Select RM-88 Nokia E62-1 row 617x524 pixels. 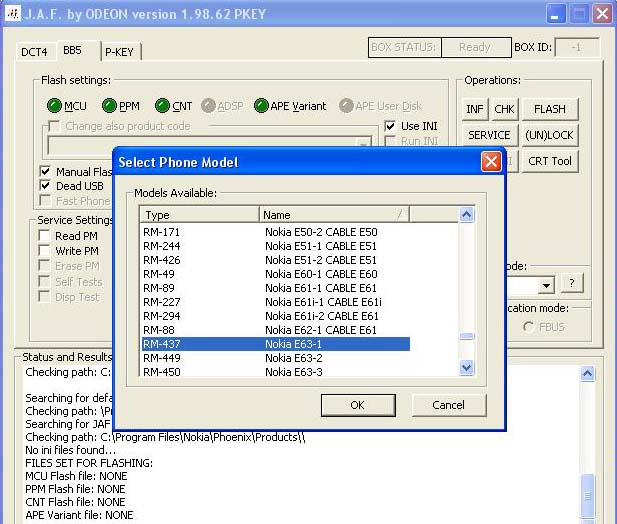pos(275,330)
